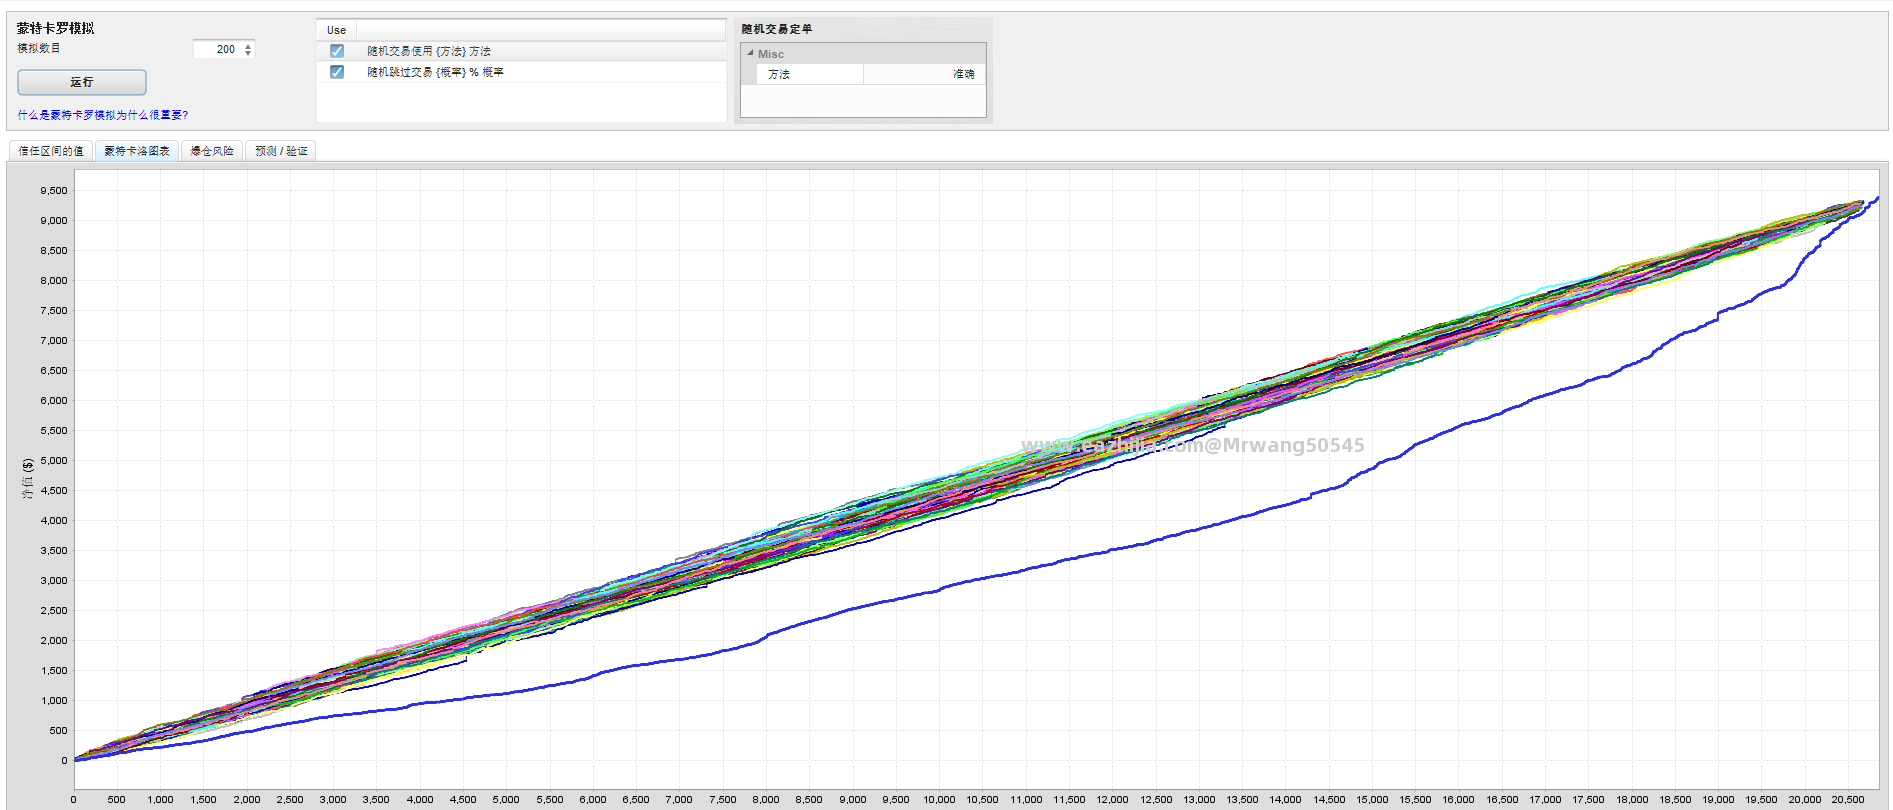Open the 预测 / 验证 tab

[281, 151]
